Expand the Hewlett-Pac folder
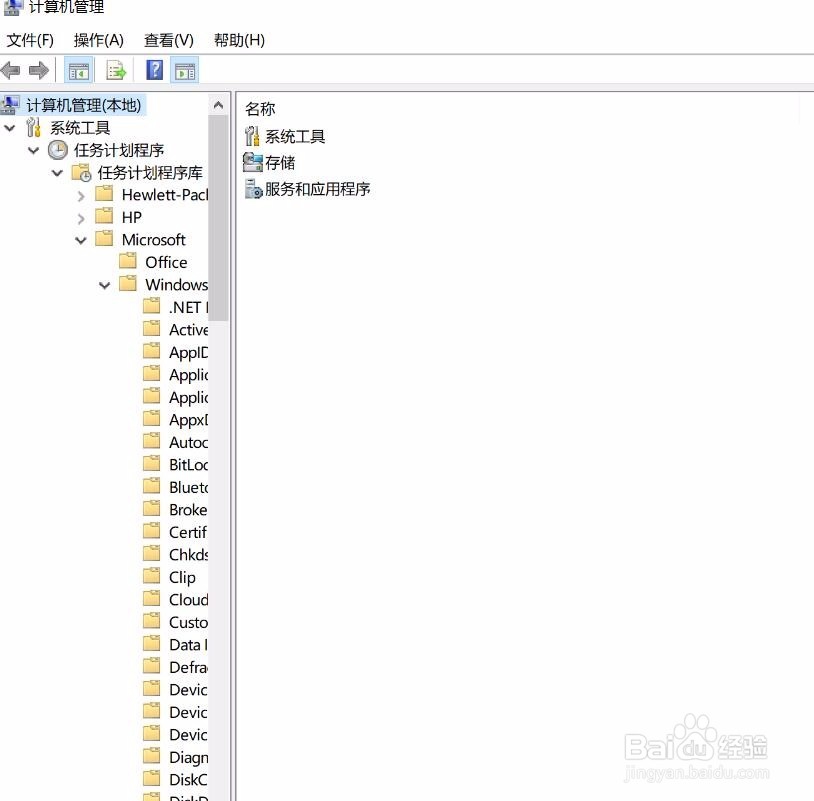Viewport: 814px width, 801px height. 82,195
